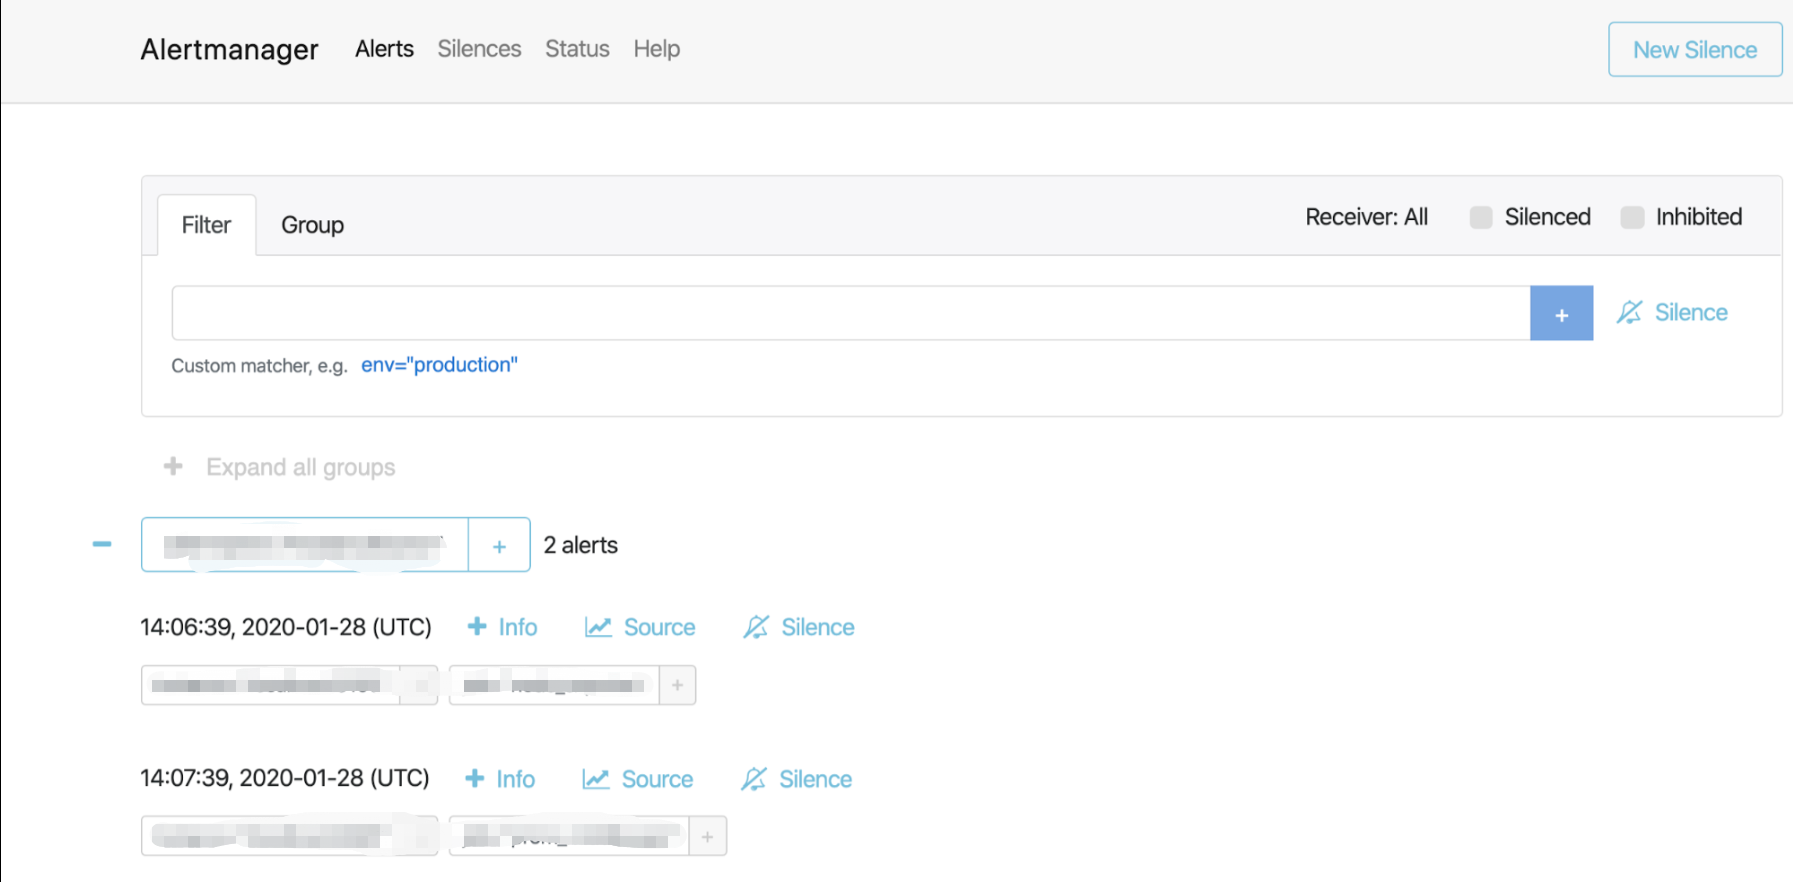The width and height of the screenshot is (1793, 882).
Task: Click first blurred label of 14:06:39 alert
Action: (271, 685)
